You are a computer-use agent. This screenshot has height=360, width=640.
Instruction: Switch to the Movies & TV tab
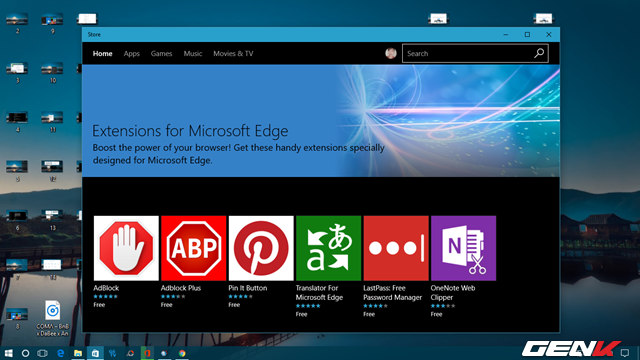[233, 53]
